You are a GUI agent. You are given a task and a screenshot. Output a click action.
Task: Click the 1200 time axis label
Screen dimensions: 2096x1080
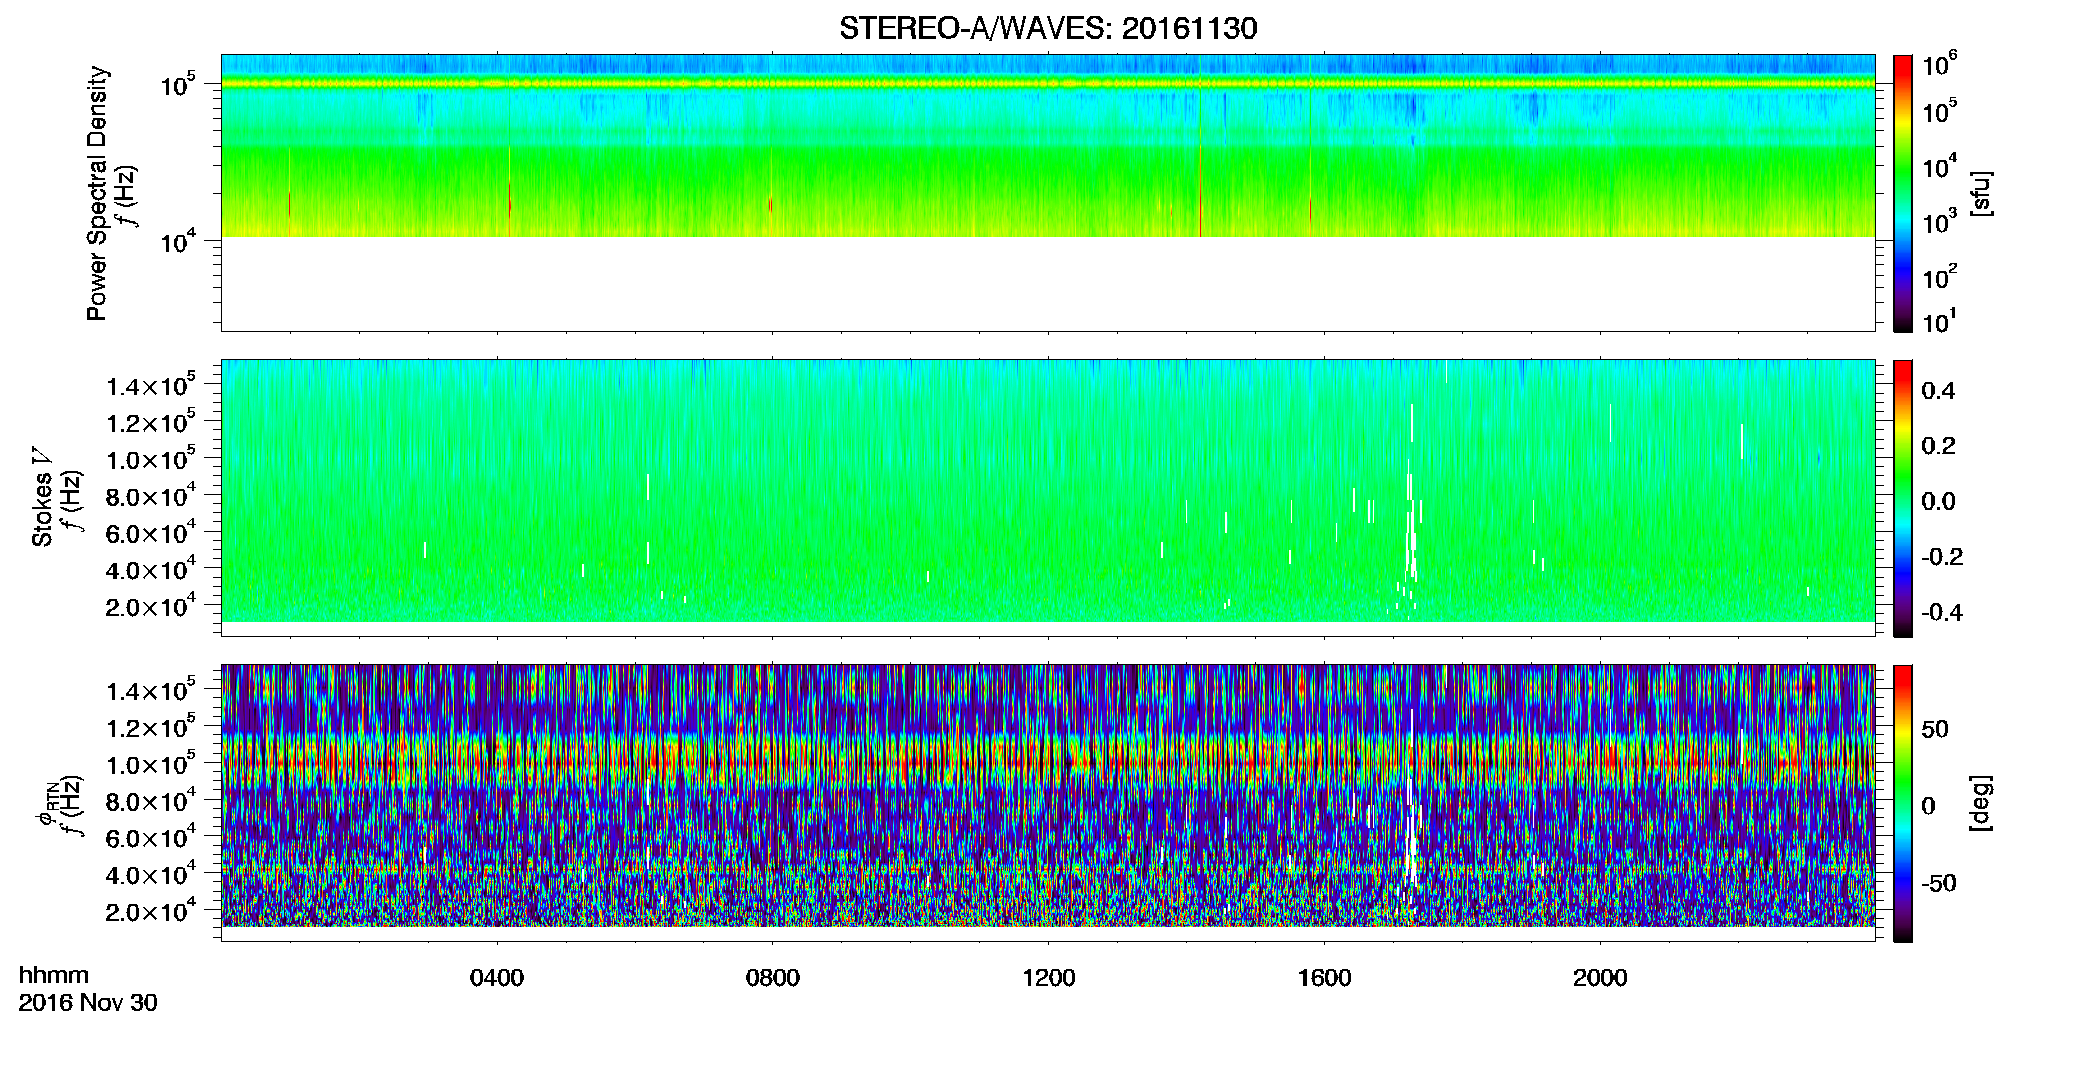tap(1049, 978)
